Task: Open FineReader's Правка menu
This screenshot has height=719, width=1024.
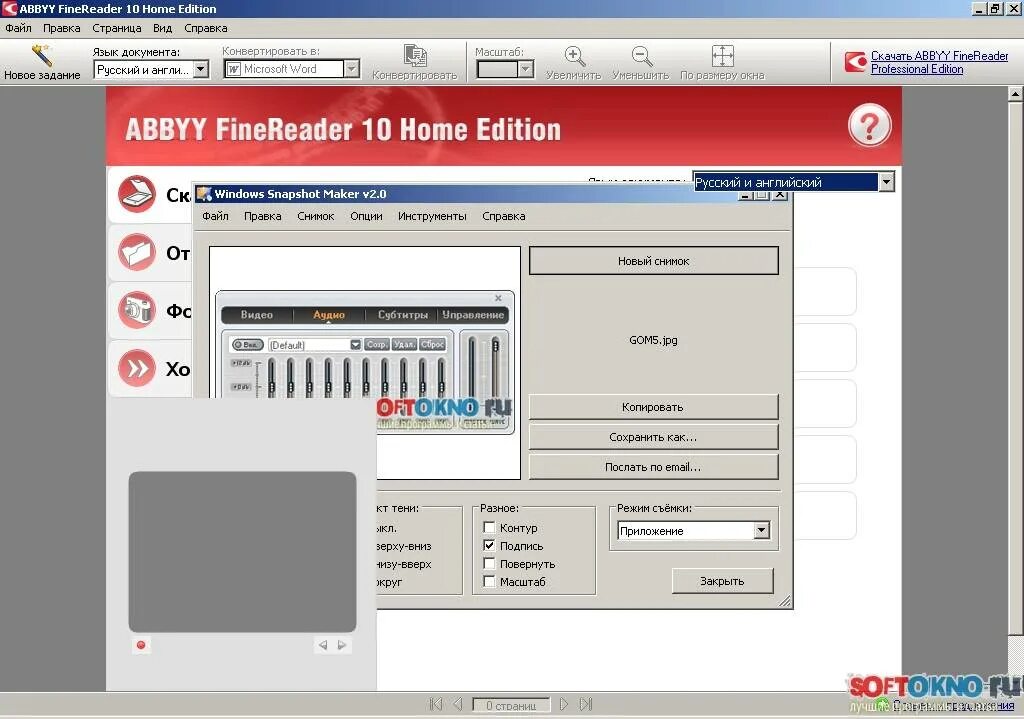Action: click(x=61, y=28)
